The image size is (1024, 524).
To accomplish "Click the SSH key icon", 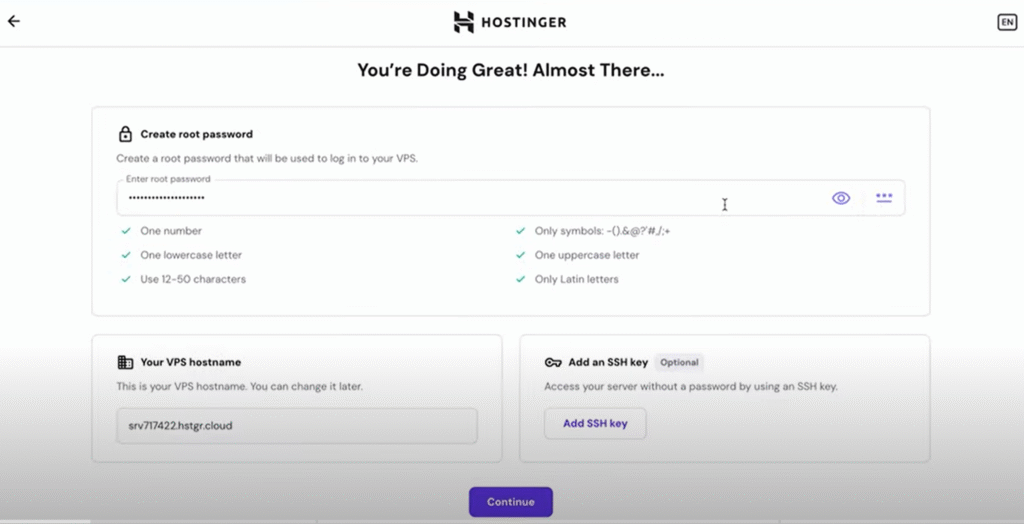I will tap(553, 363).
